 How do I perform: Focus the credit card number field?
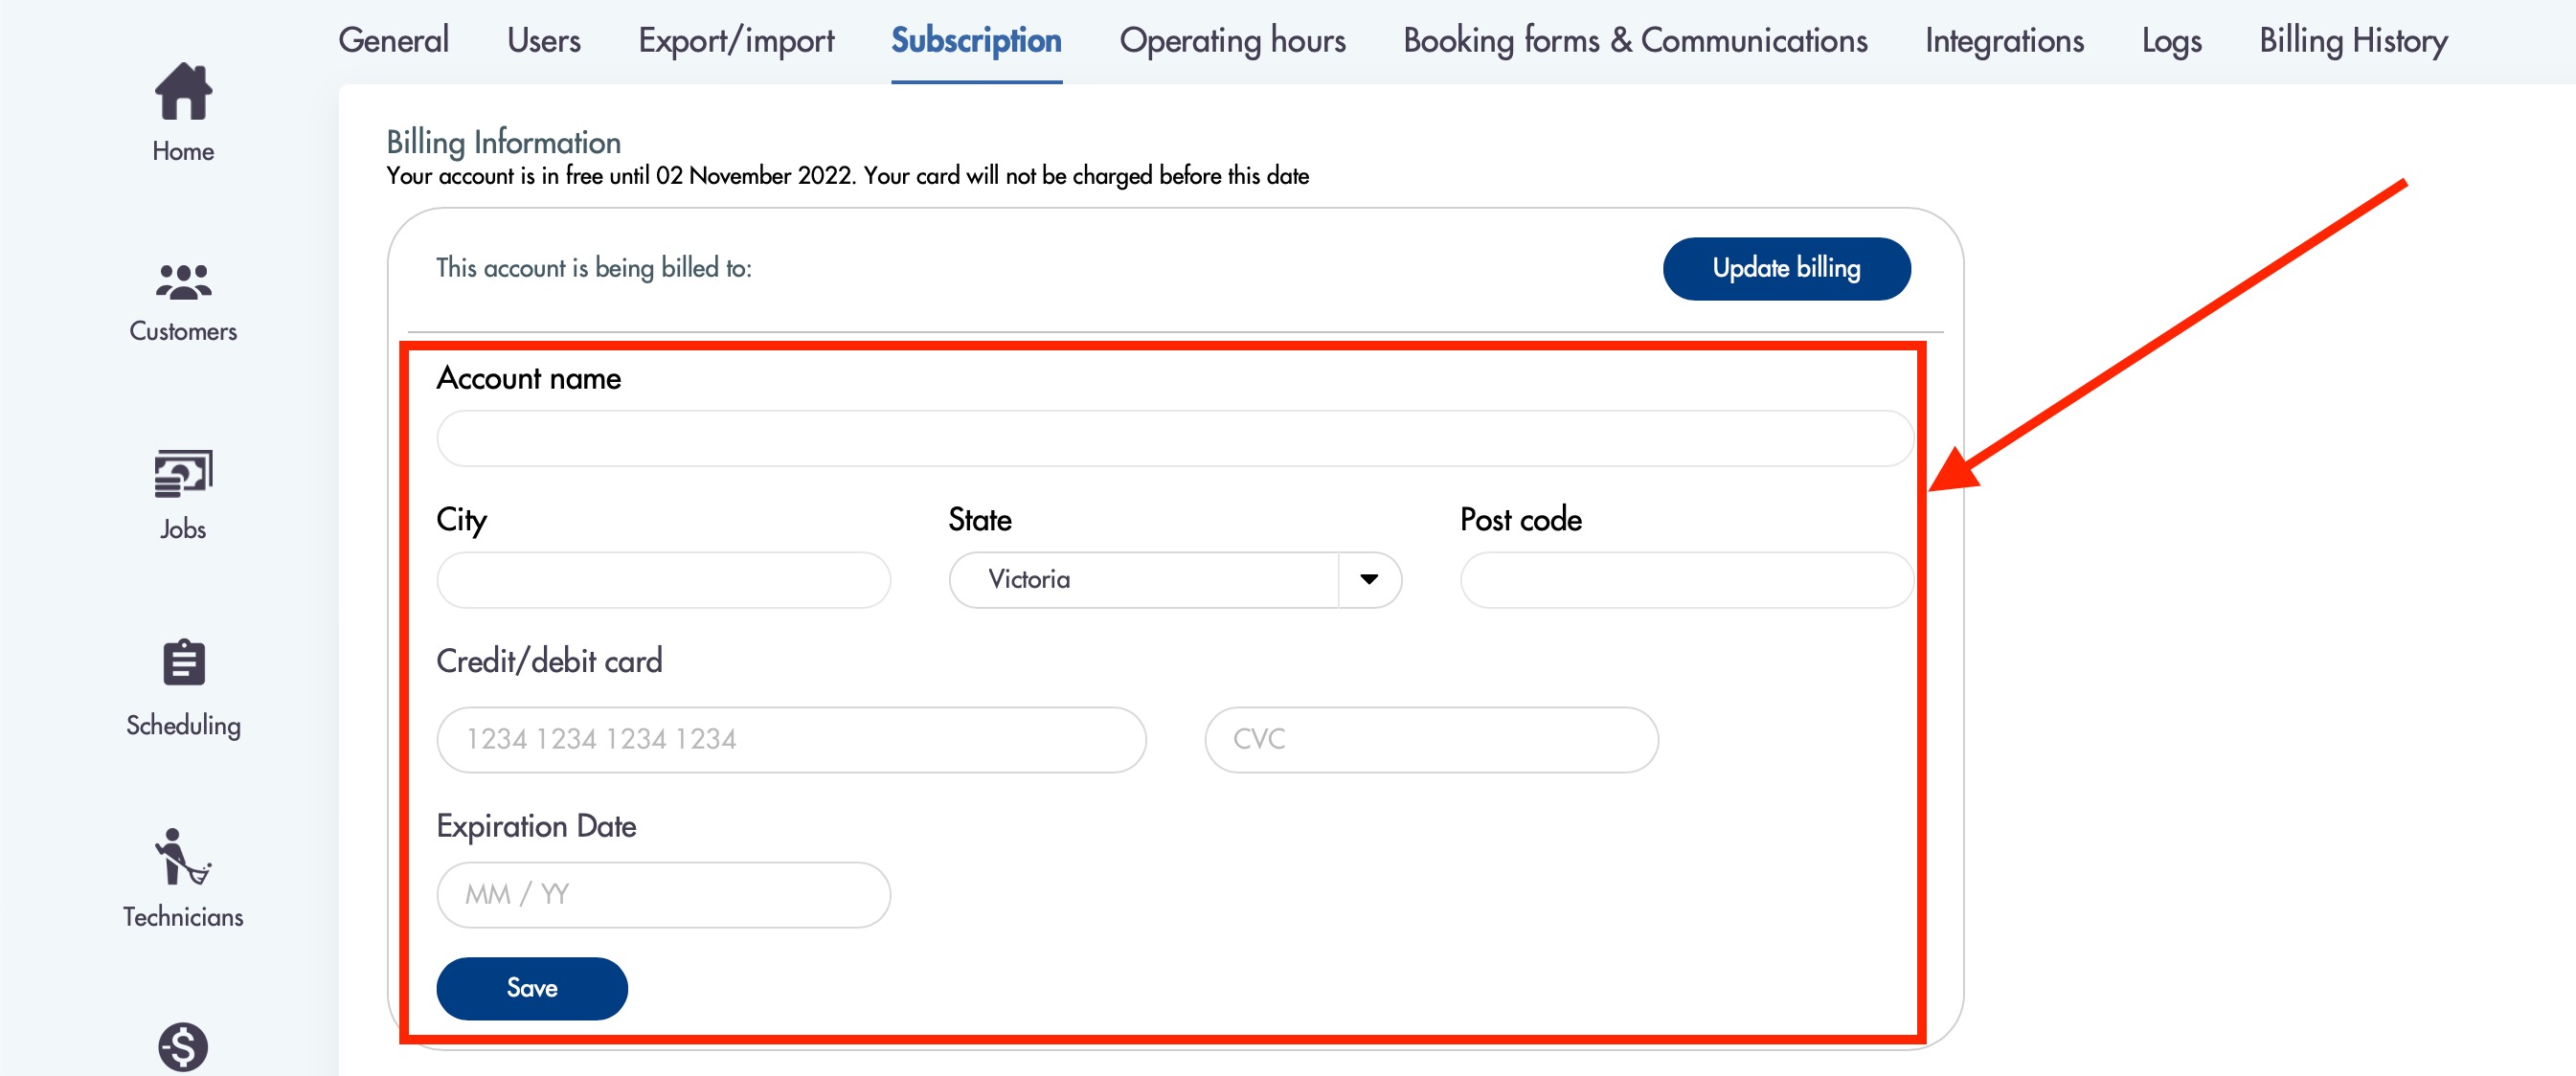[791, 739]
